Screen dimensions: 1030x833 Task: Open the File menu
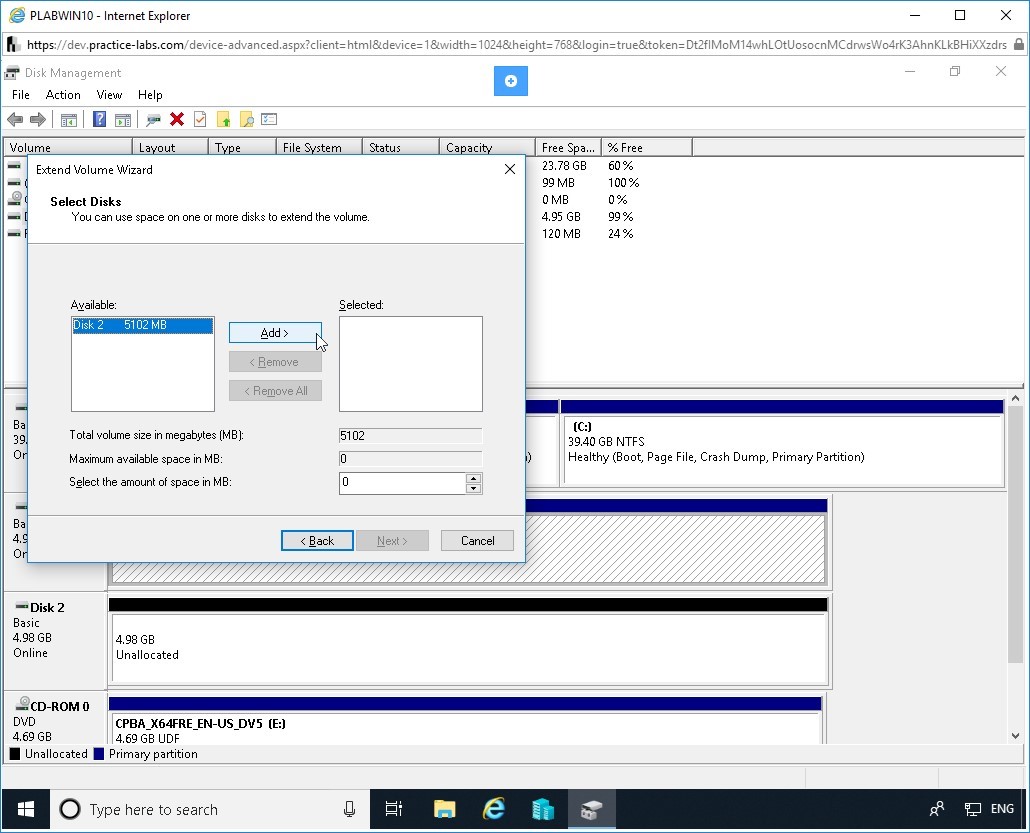(21, 95)
